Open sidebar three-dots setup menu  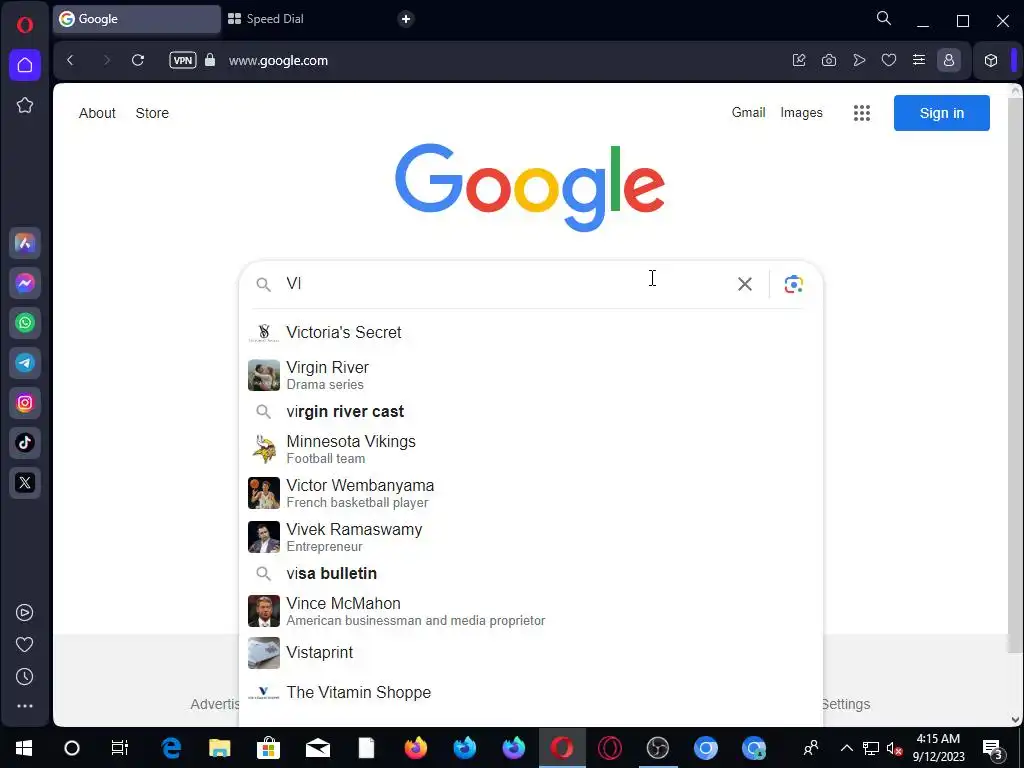24,706
